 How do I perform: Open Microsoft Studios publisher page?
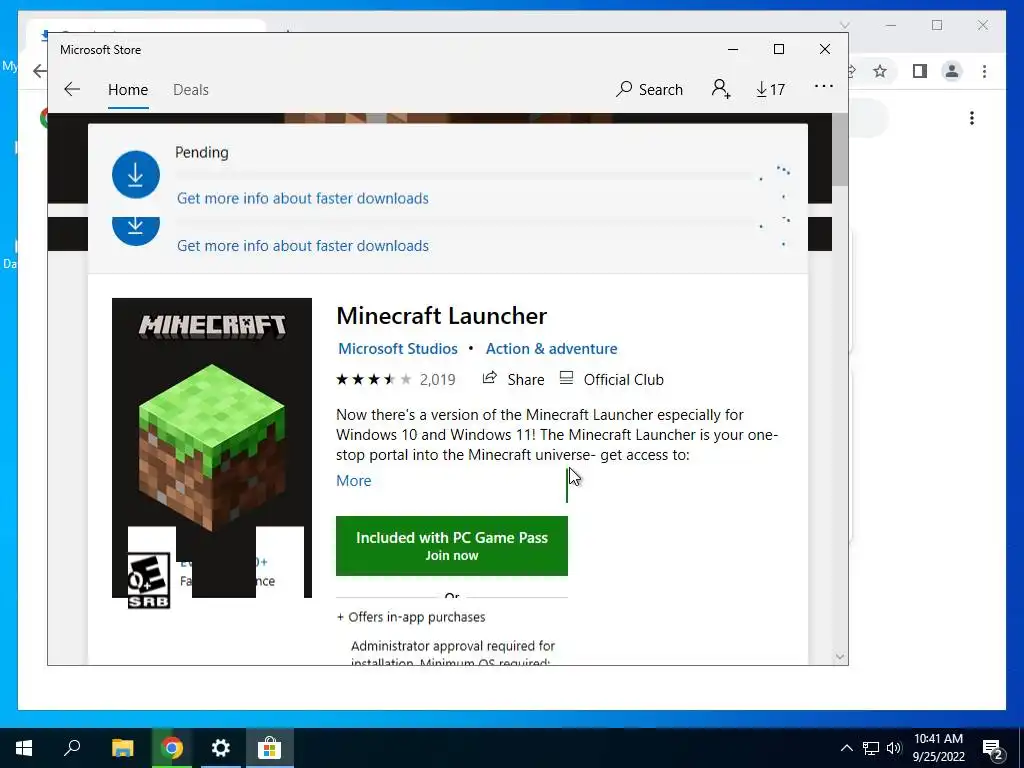click(398, 349)
